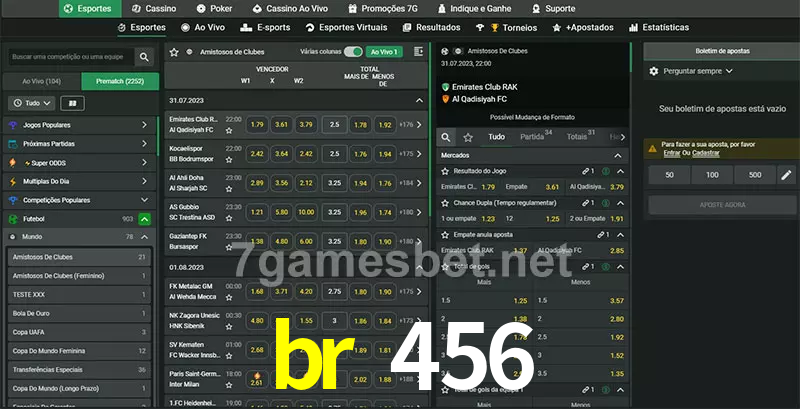Toggle the Várias colunas switch
Image resolution: width=800 pixels, height=409 pixels.
coord(353,52)
